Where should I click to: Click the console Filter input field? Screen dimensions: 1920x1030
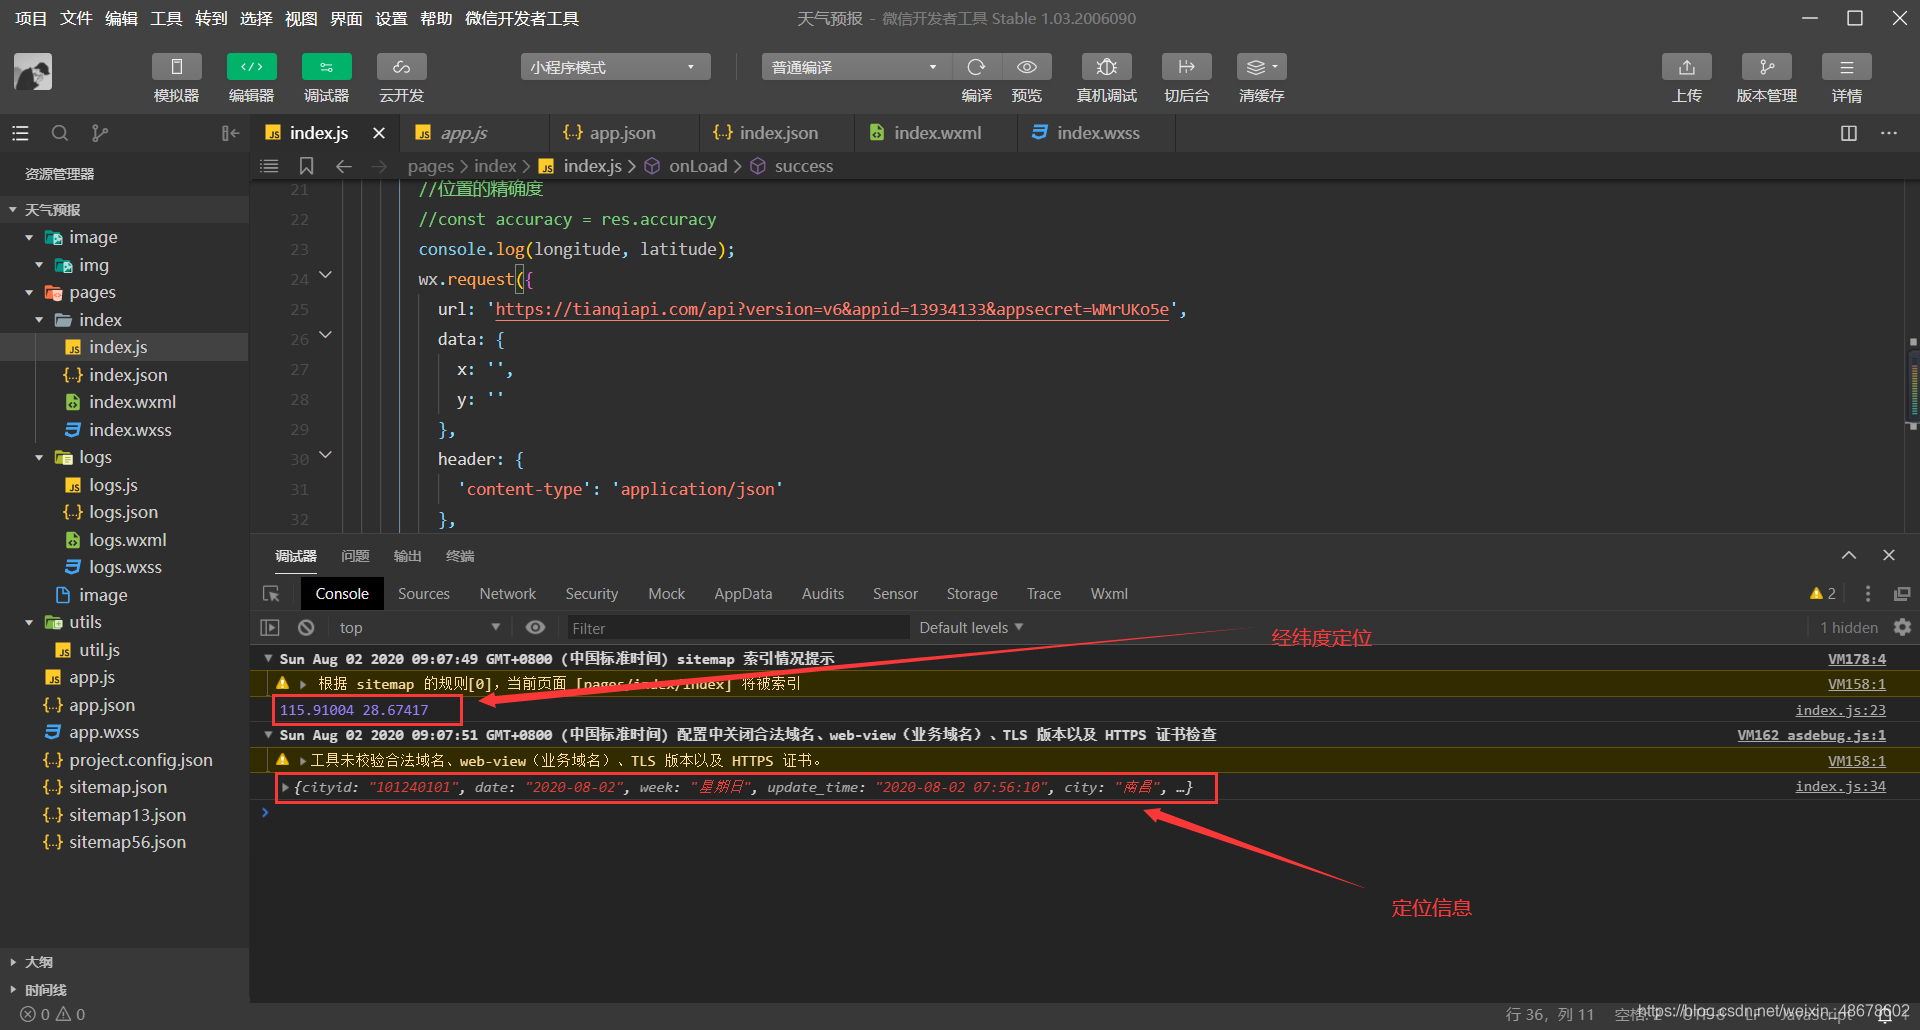[x=737, y=628]
